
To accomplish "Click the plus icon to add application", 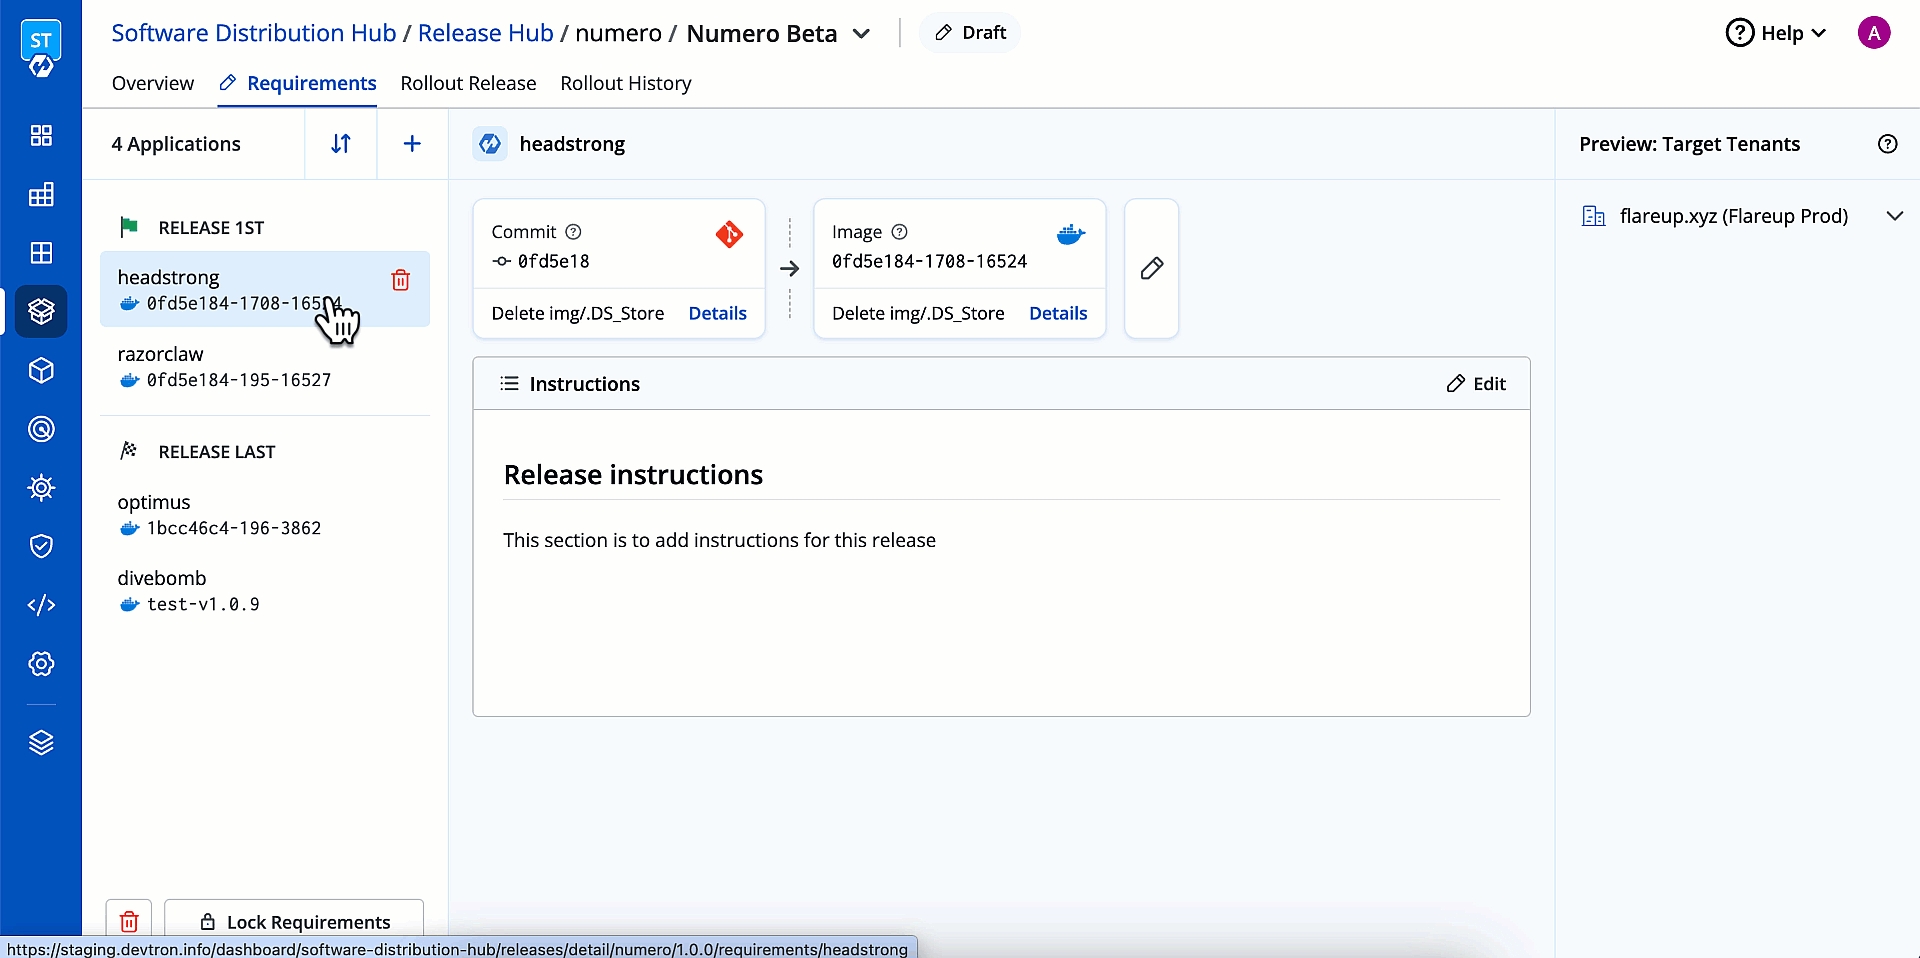I will point(412,144).
